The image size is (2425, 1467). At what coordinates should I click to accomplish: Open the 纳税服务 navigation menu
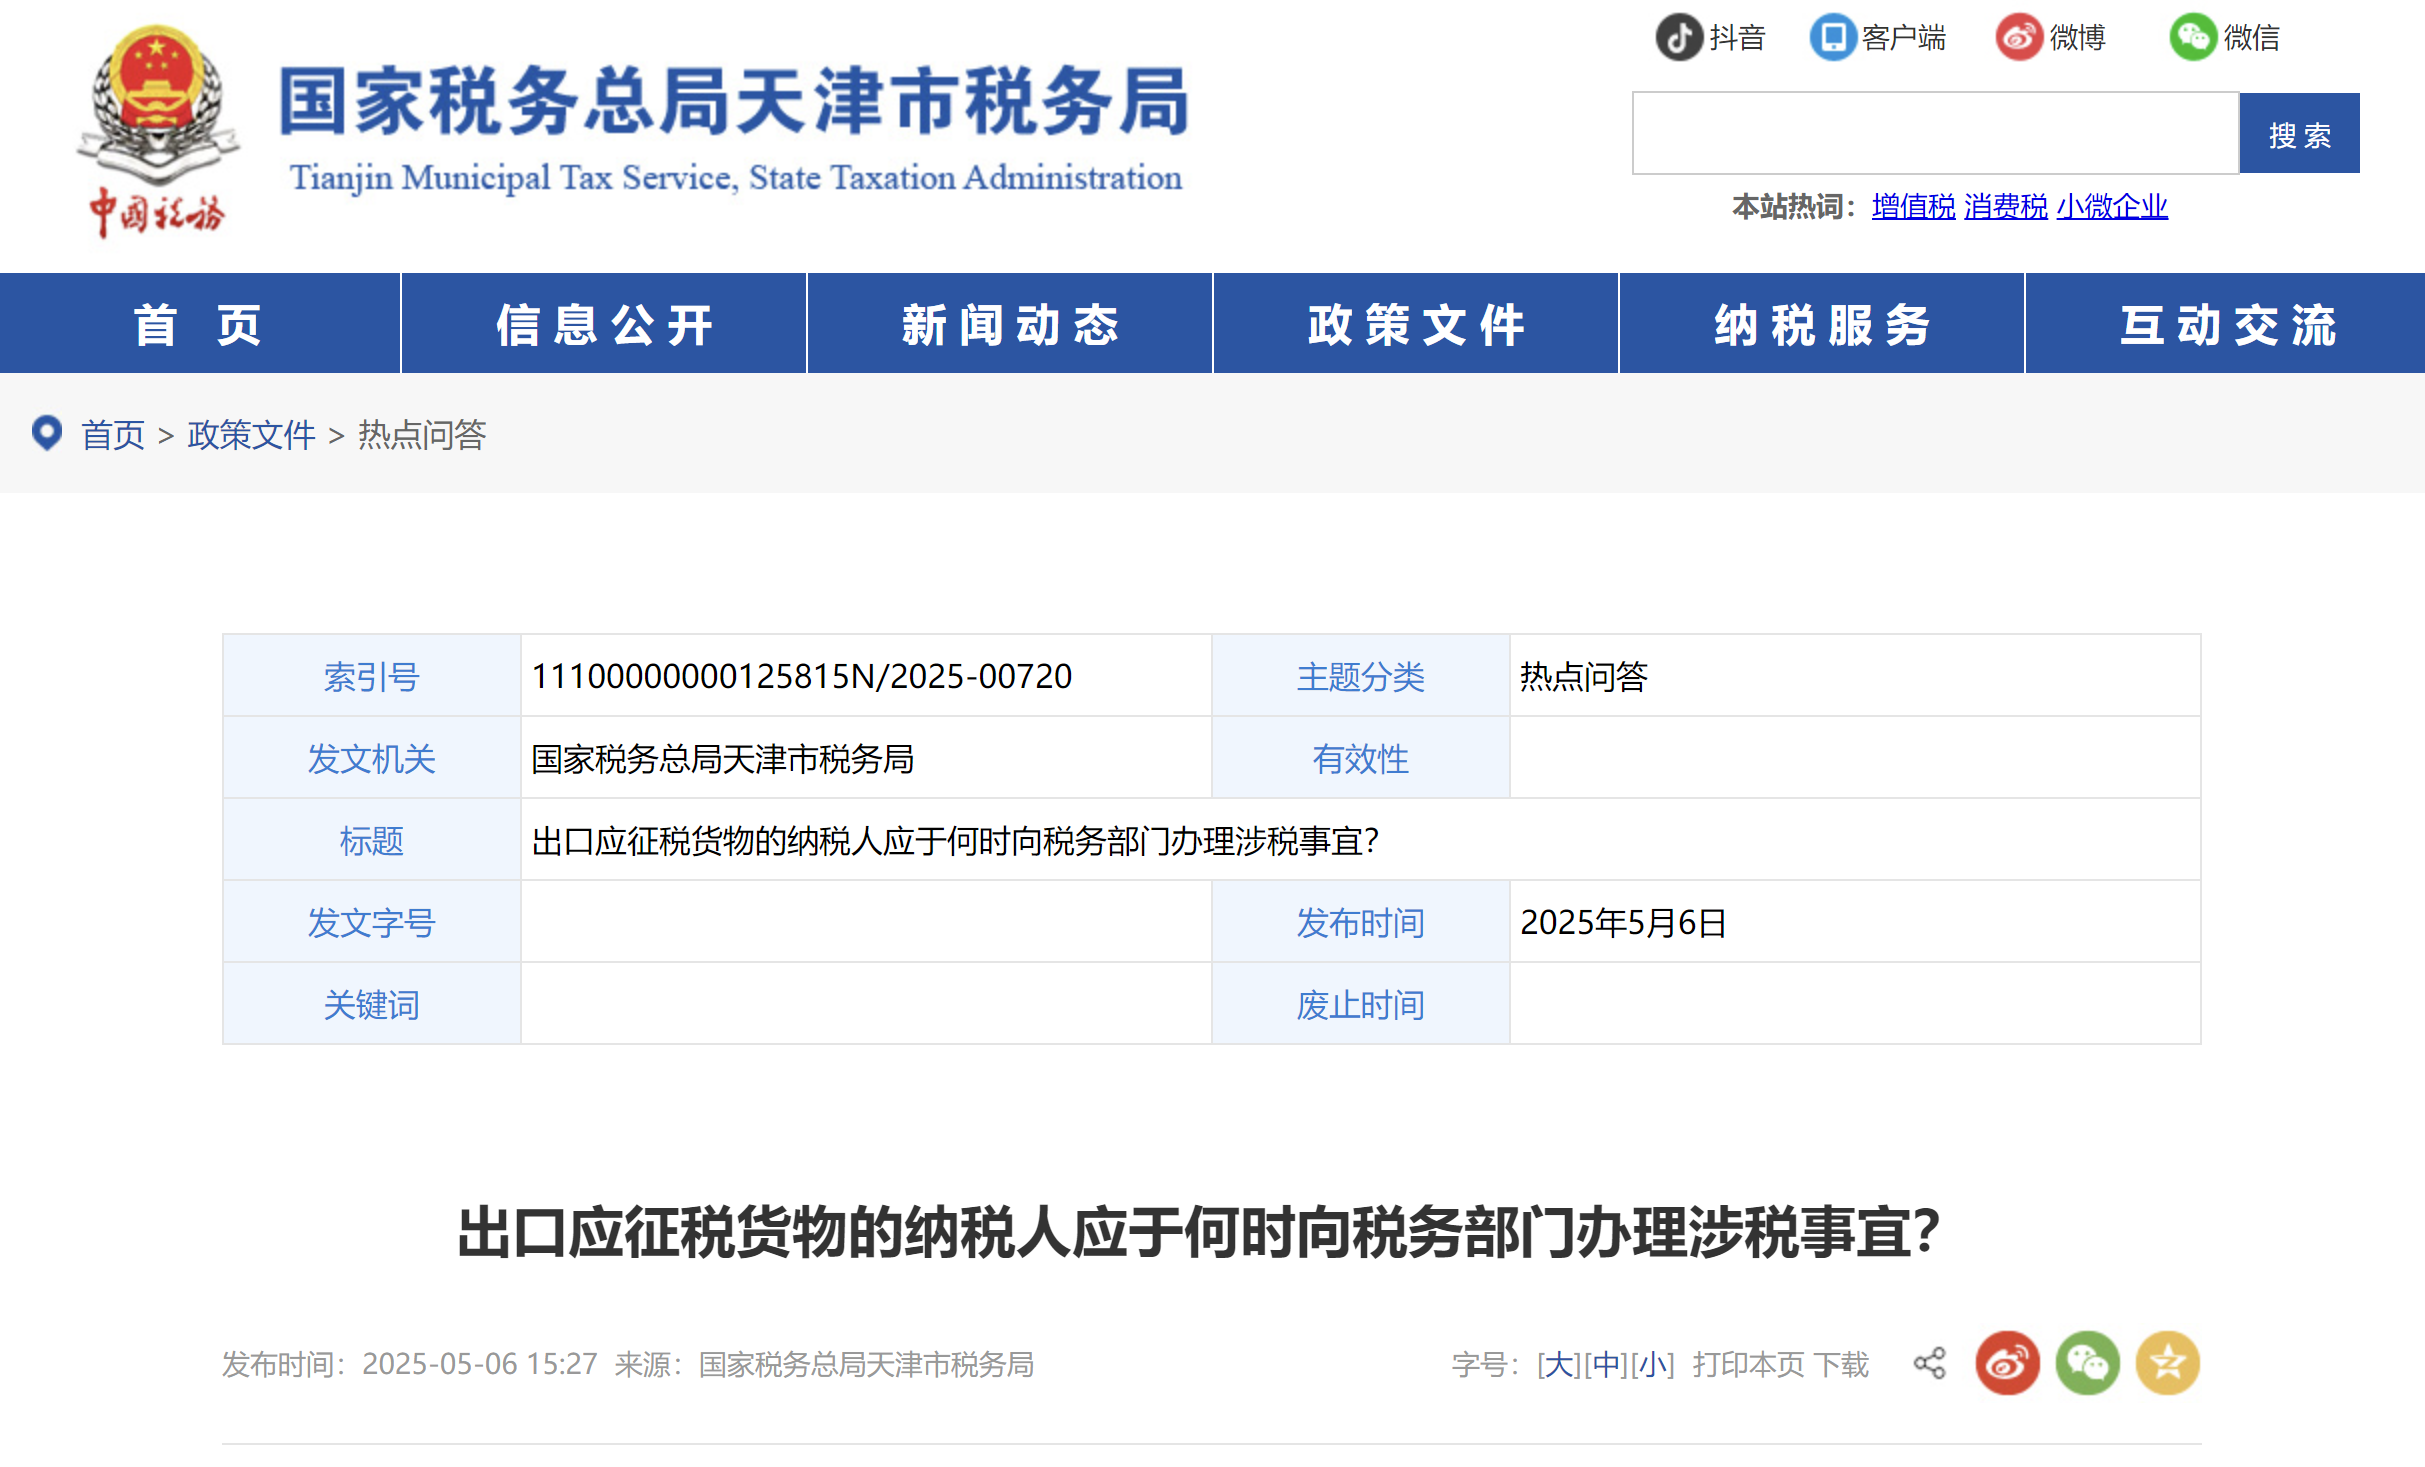click(x=1821, y=324)
